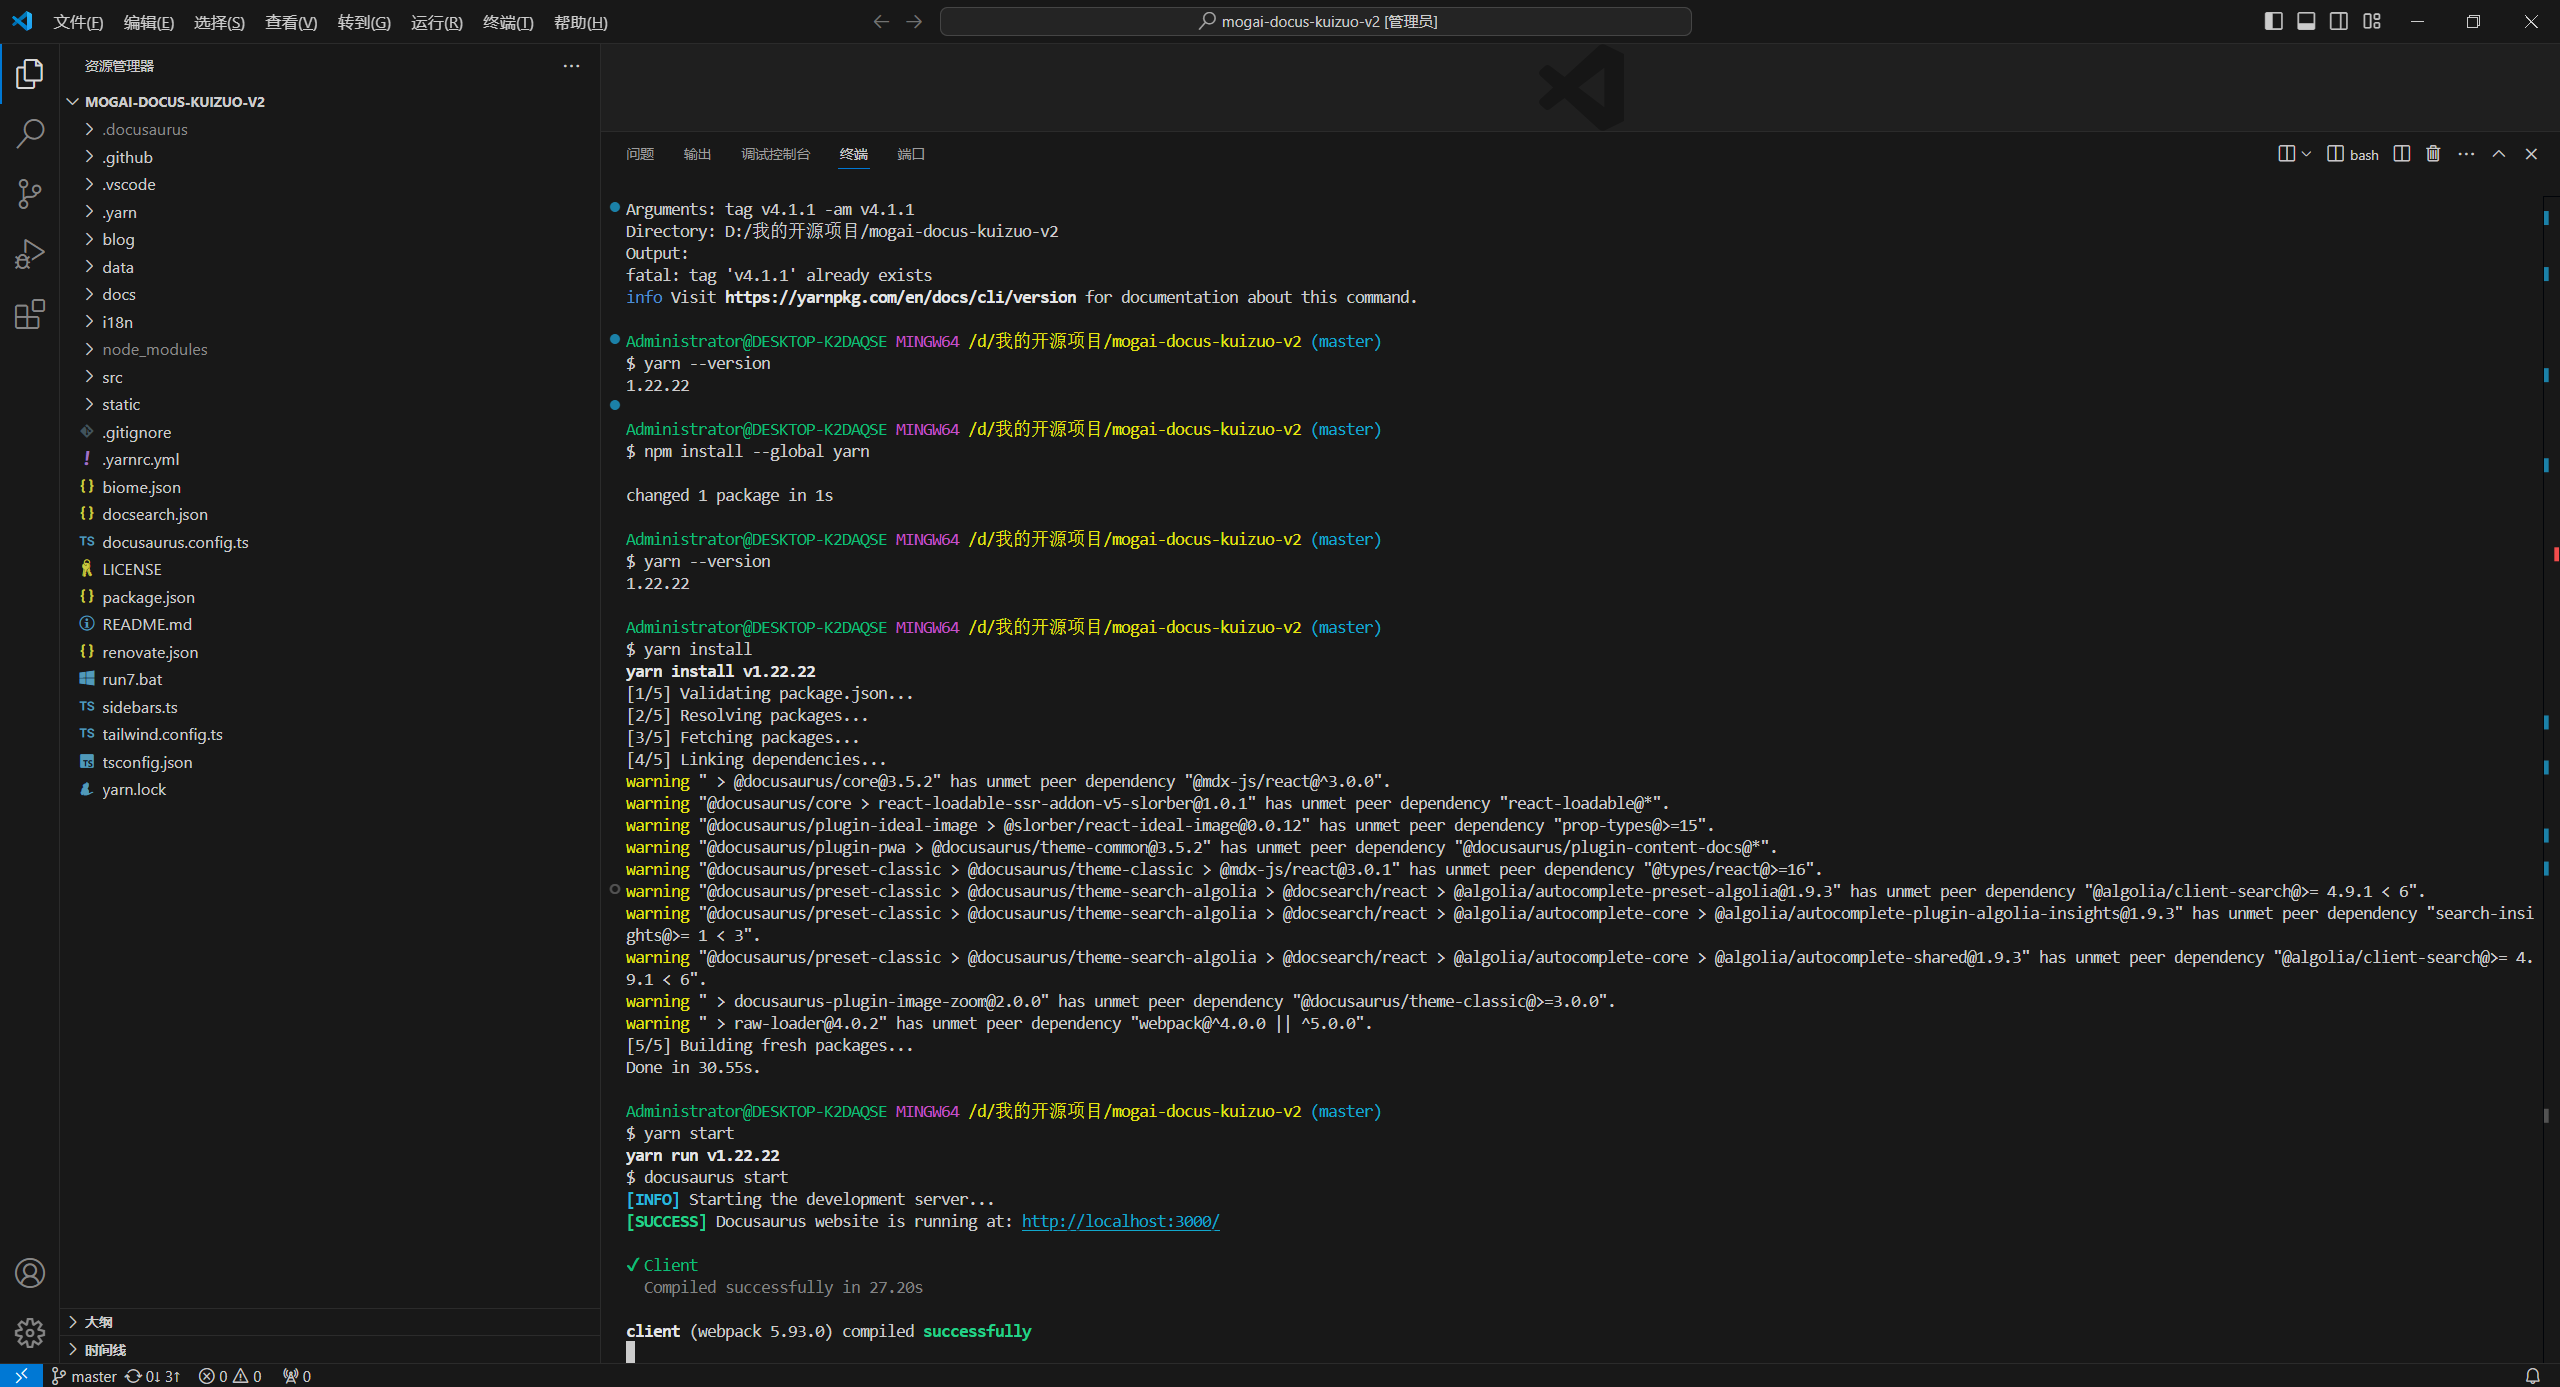Expand the blog folder
This screenshot has width=2560, height=1387.
[330, 239]
